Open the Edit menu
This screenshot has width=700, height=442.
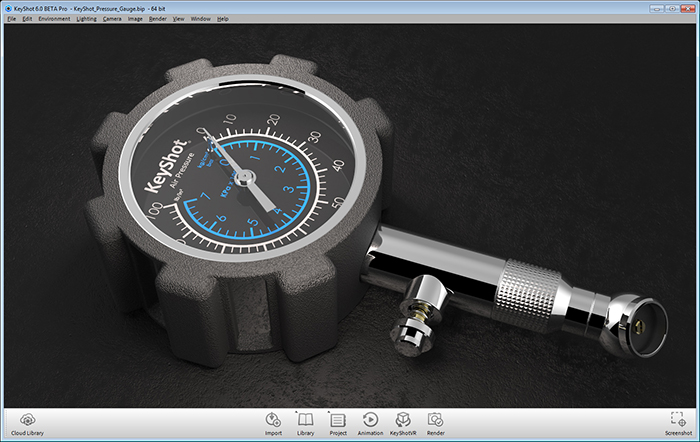coord(27,19)
